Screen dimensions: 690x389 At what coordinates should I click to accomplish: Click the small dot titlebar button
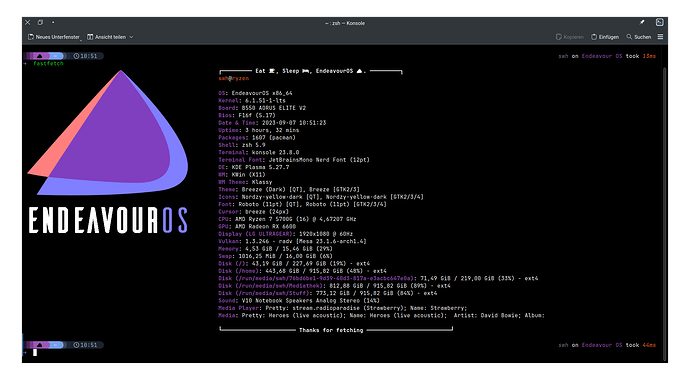(53, 22)
